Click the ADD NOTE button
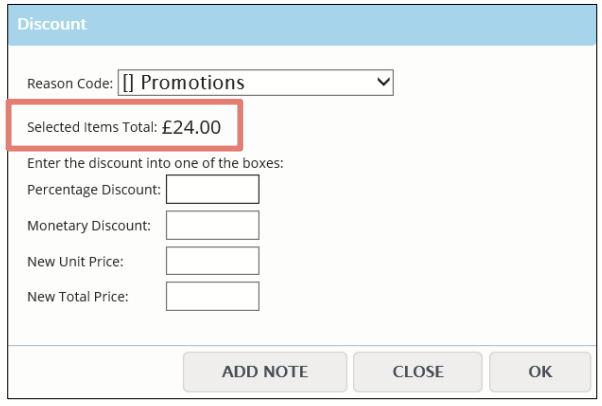Viewport: 602px width, 406px height. (265, 372)
